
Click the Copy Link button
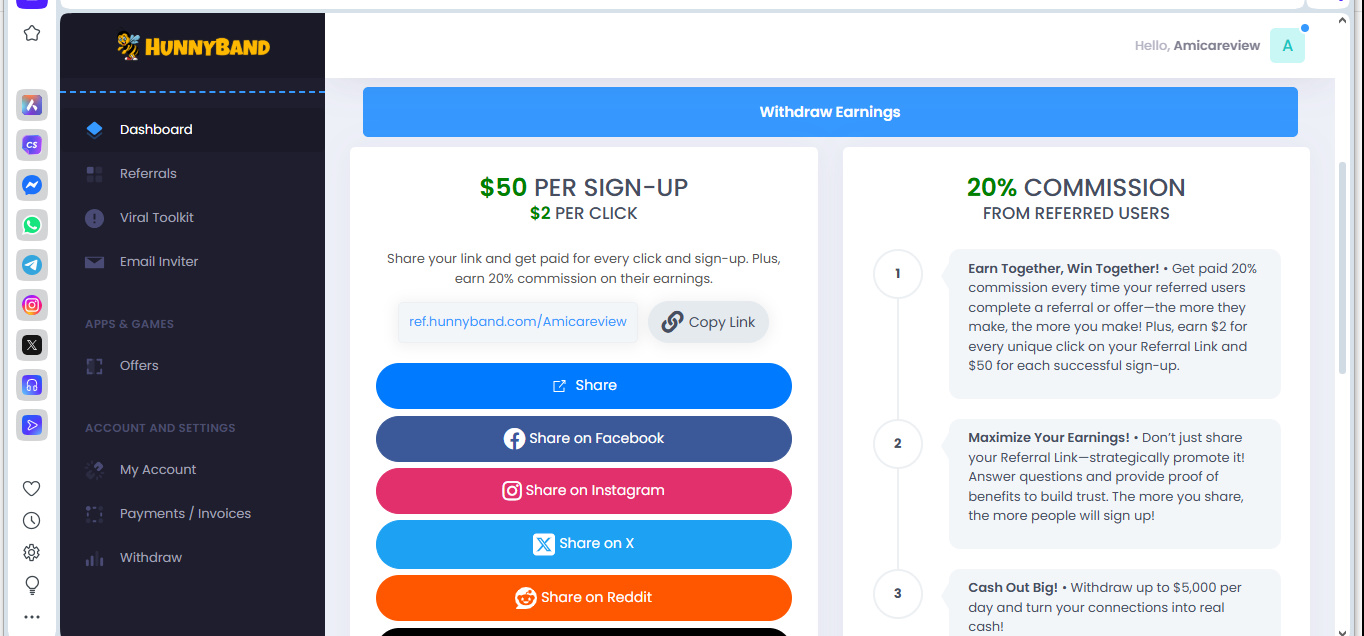[709, 322]
